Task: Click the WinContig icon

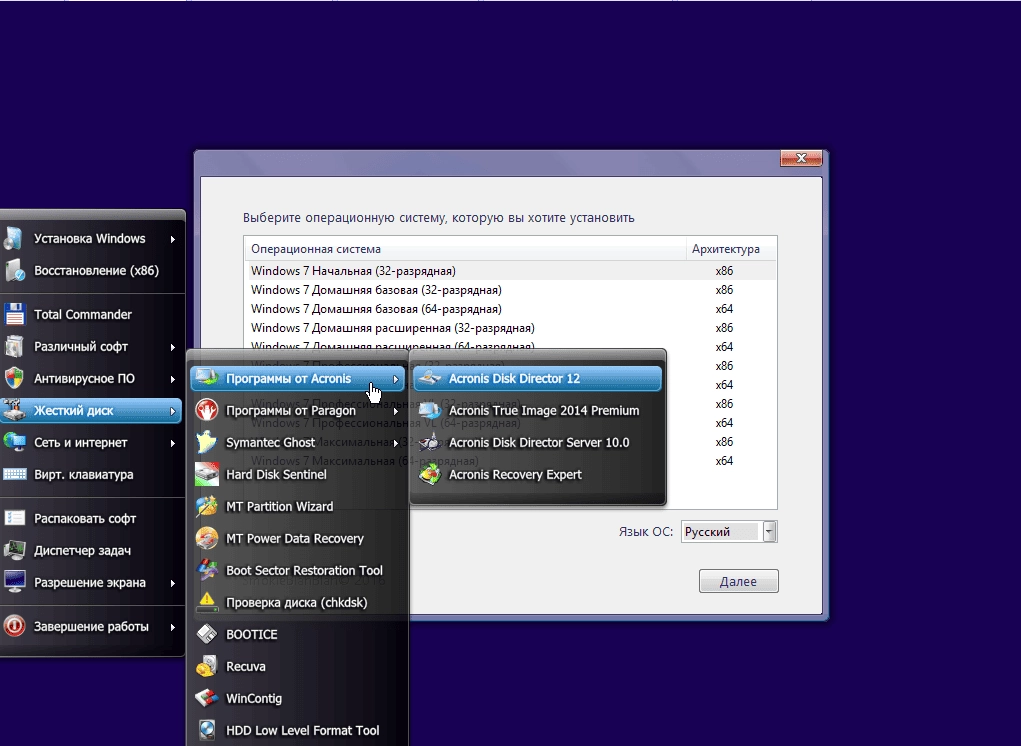Action: (206, 698)
